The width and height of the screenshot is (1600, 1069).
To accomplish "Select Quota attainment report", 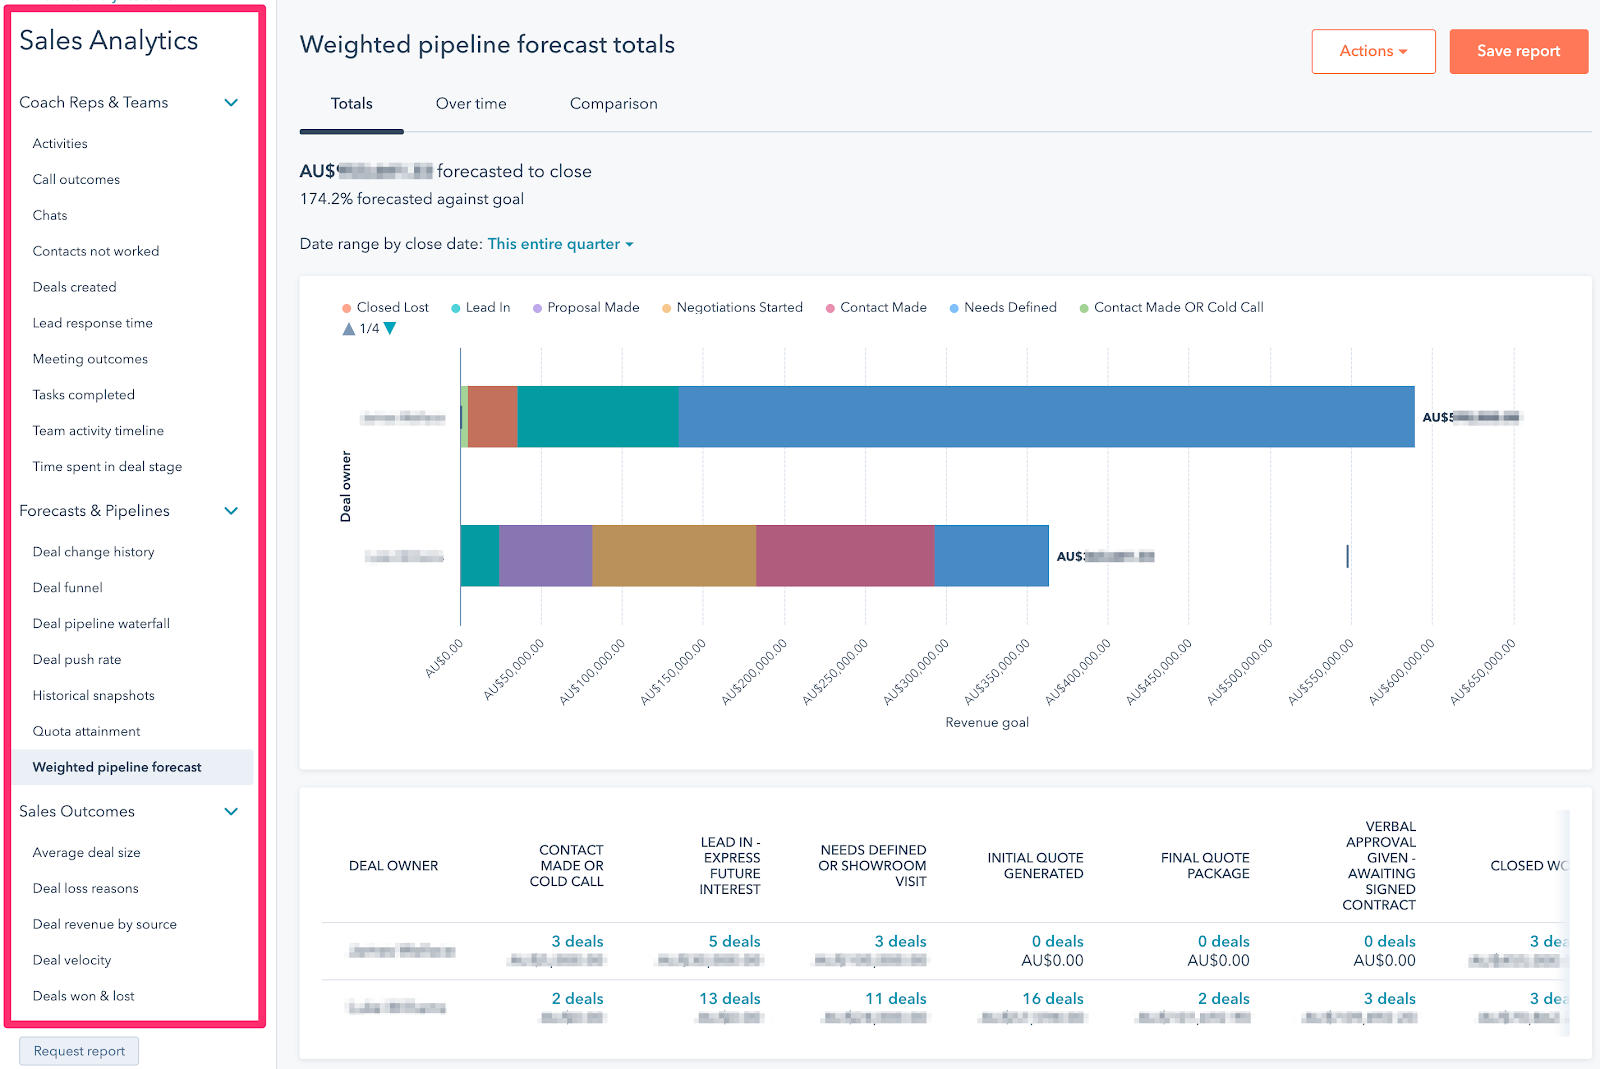I will click(87, 731).
